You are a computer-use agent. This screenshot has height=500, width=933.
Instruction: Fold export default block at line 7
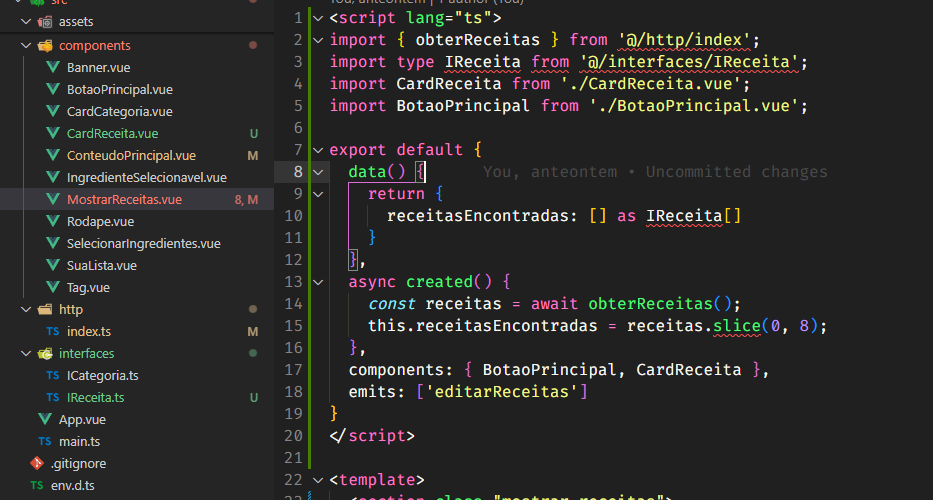tap(318, 150)
